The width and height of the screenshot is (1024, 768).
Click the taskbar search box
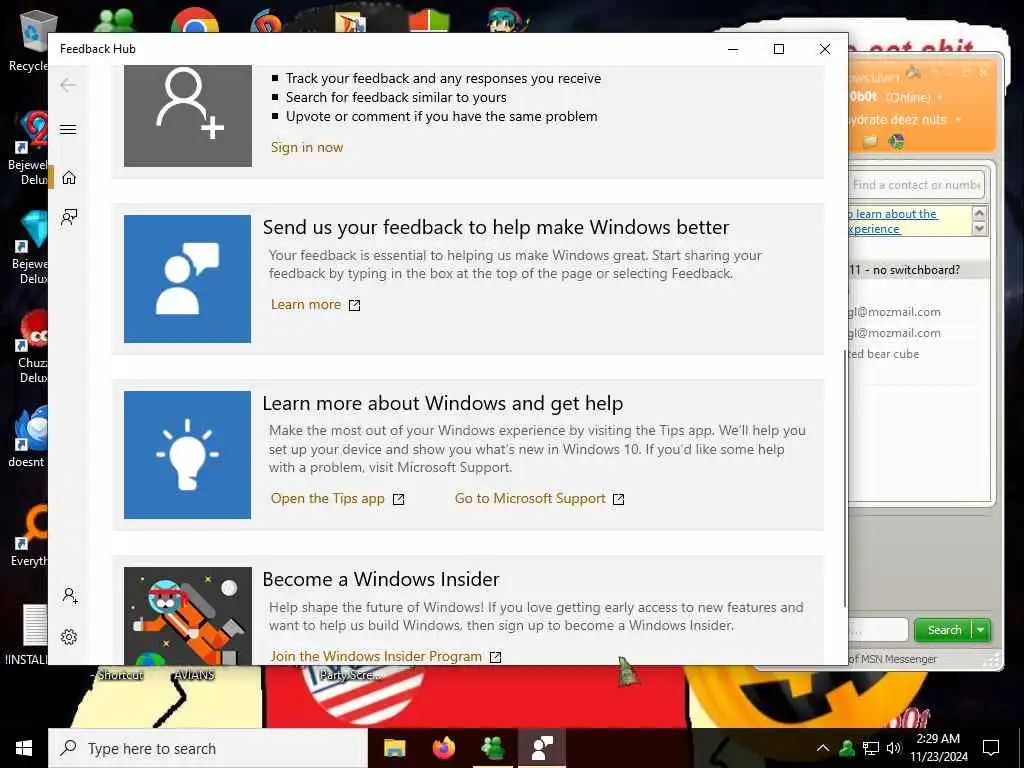click(208, 748)
